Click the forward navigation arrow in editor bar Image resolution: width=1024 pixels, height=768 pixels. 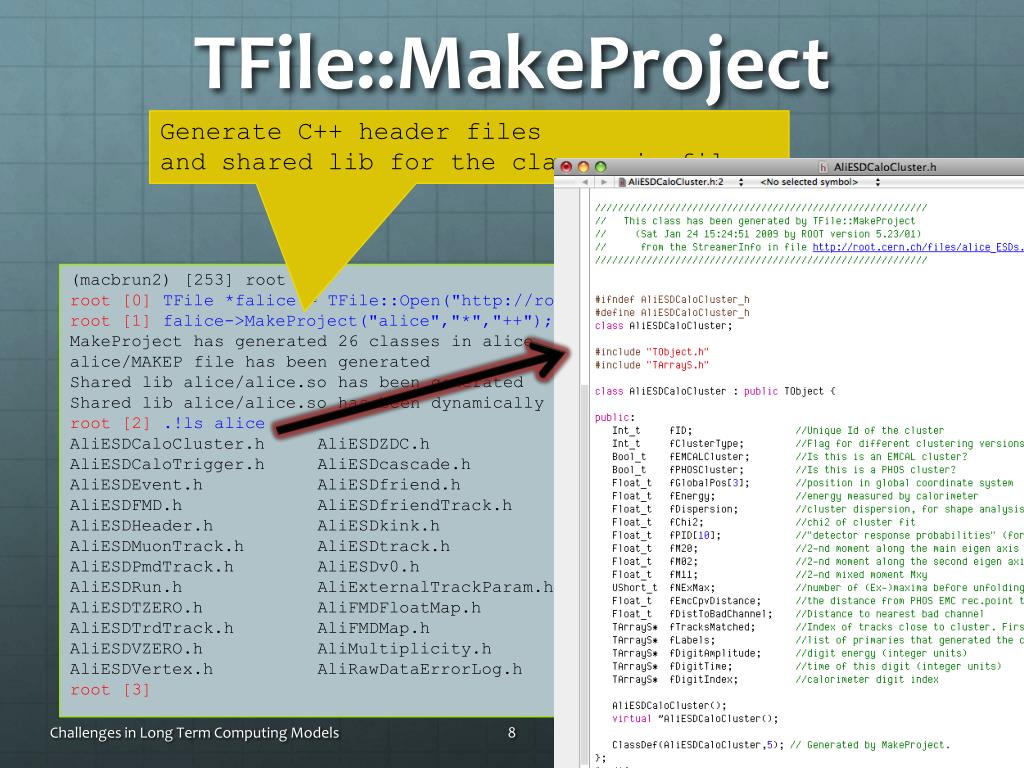[604, 182]
